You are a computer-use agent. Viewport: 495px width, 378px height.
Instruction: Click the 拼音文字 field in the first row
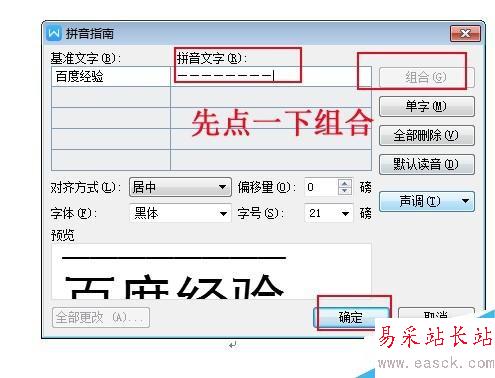coord(271,77)
